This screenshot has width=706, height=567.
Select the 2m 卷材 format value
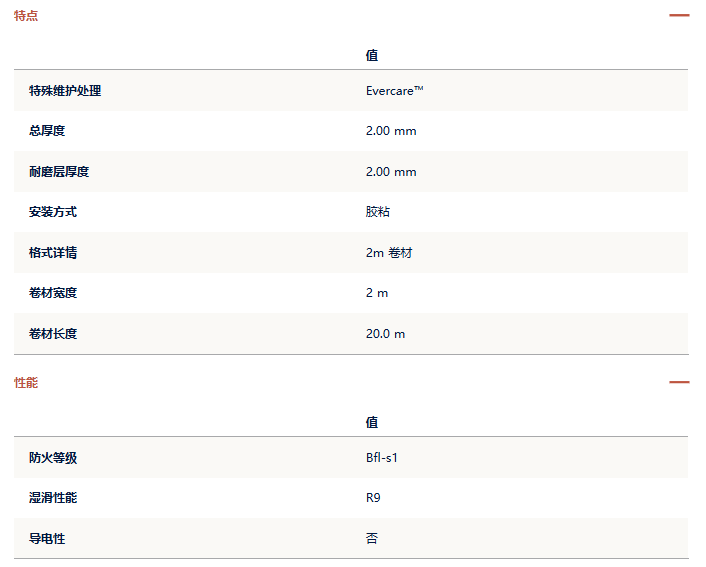tap(389, 253)
